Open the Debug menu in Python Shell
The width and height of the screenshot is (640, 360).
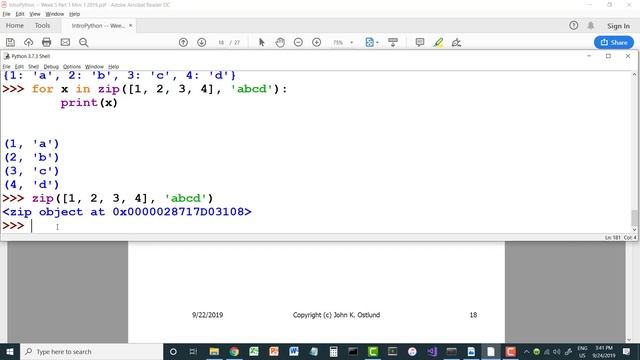pyautogui.click(x=51, y=67)
